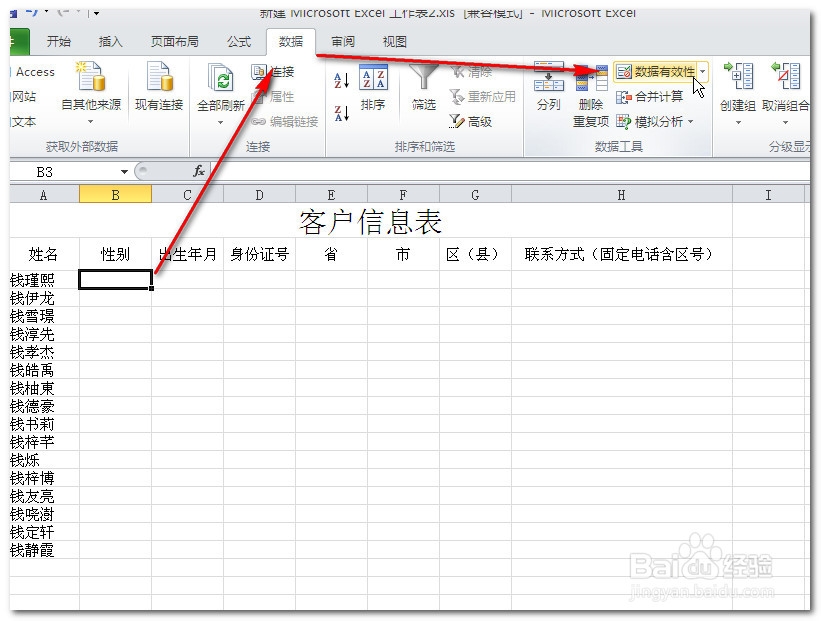The height and width of the screenshot is (621, 821).
Task: Select column B header
Action: (x=115, y=195)
